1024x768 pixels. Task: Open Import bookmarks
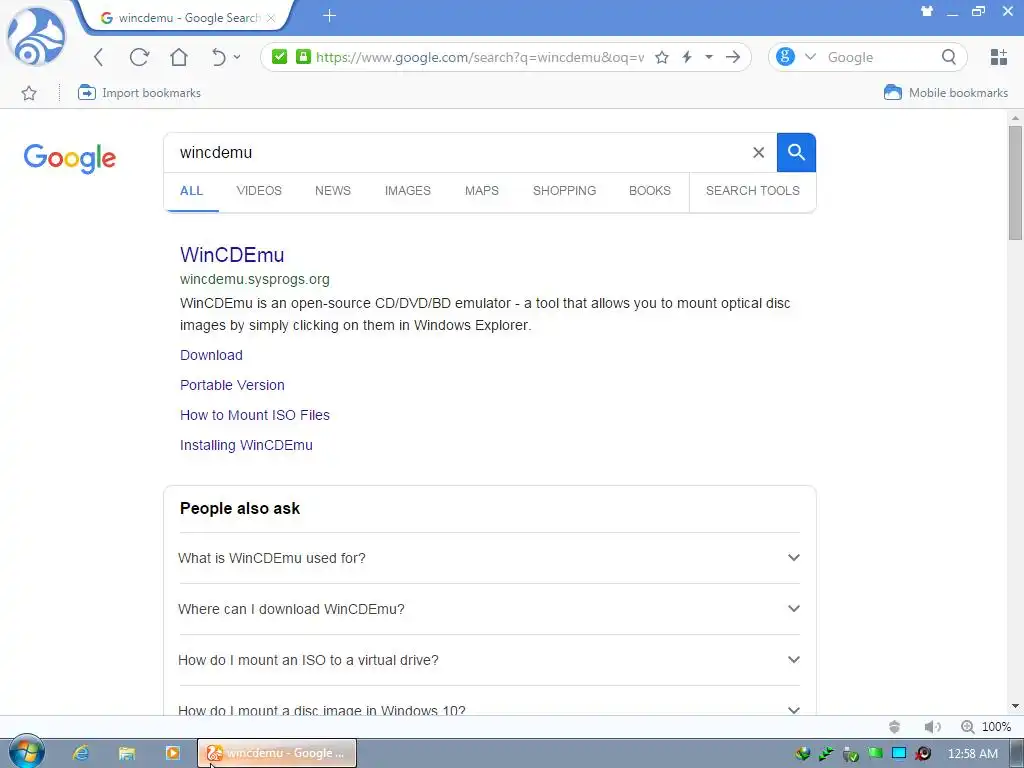pyautogui.click(x=139, y=93)
